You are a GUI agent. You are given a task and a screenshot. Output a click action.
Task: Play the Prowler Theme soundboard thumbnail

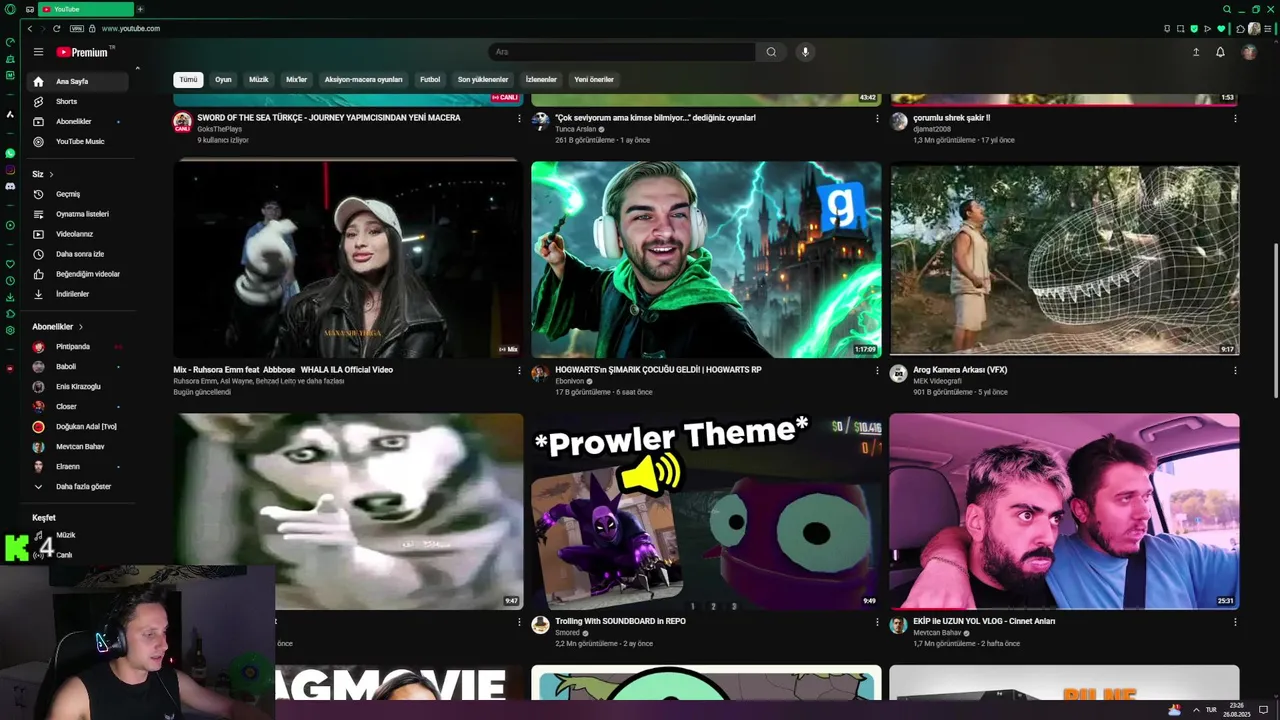coord(706,511)
